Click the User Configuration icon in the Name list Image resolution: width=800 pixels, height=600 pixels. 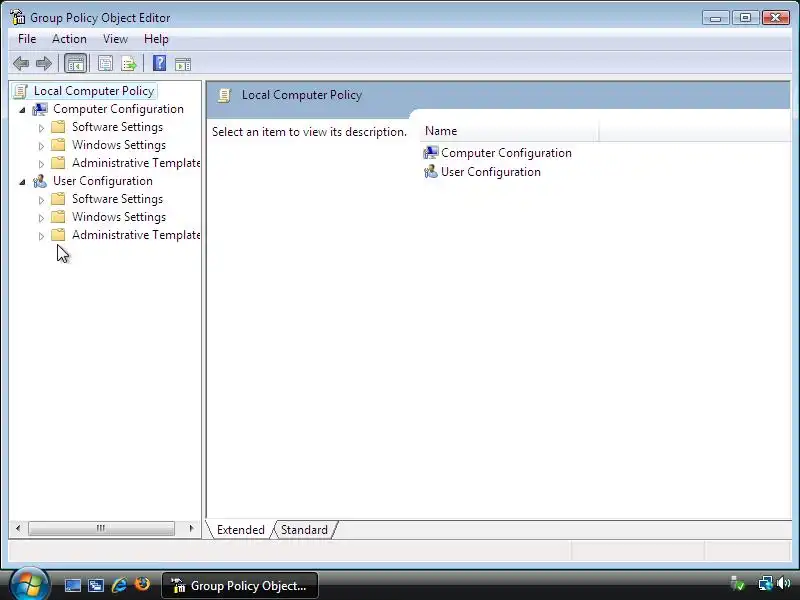click(x=431, y=171)
